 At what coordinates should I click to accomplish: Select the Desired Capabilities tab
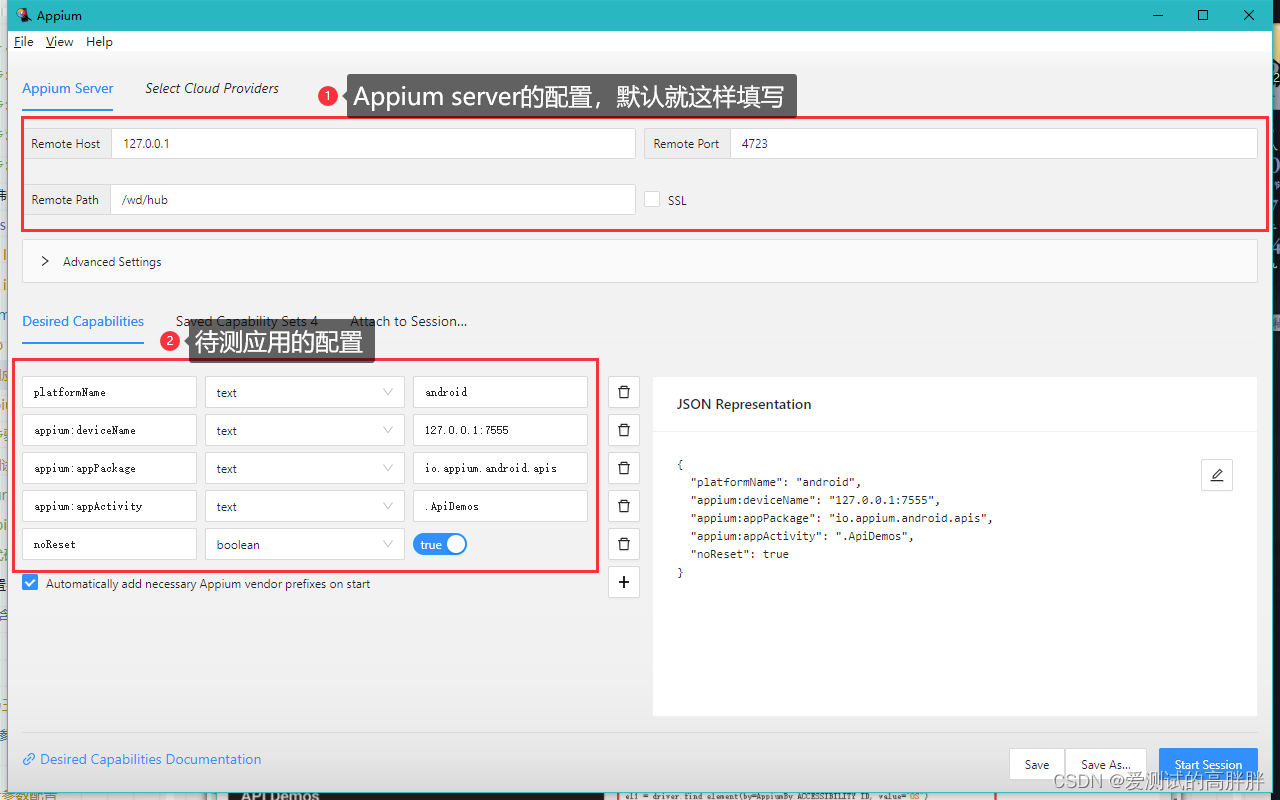[x=83, y=321]
